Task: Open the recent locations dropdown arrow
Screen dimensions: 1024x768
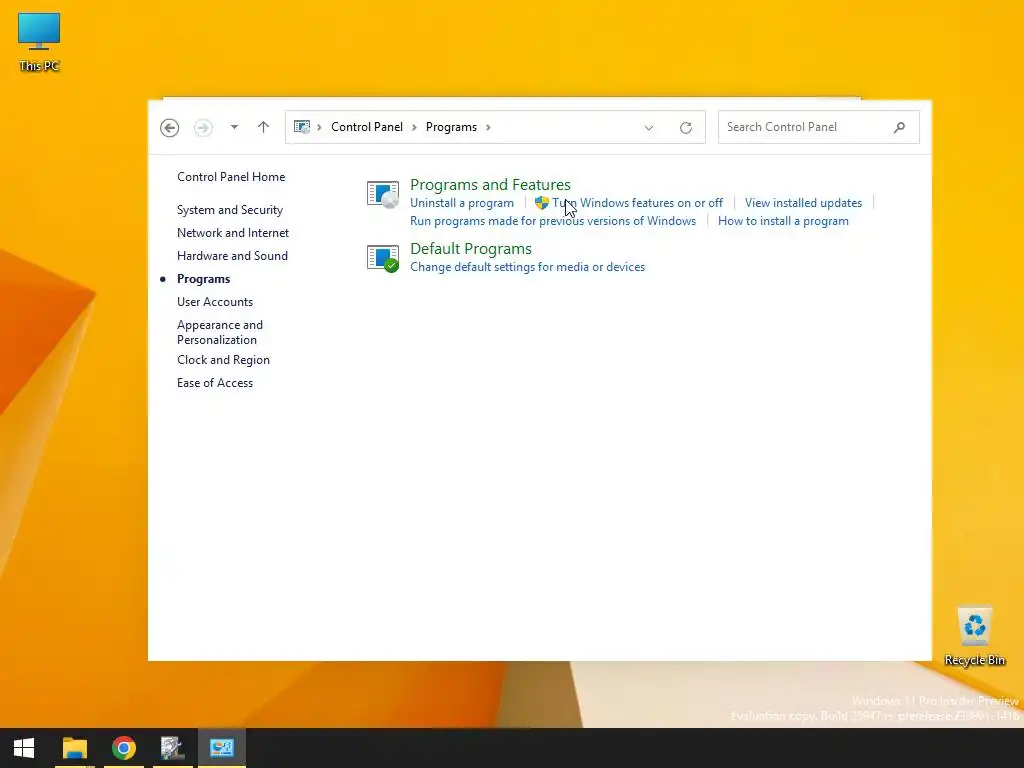Action: [x=234, y=127]
